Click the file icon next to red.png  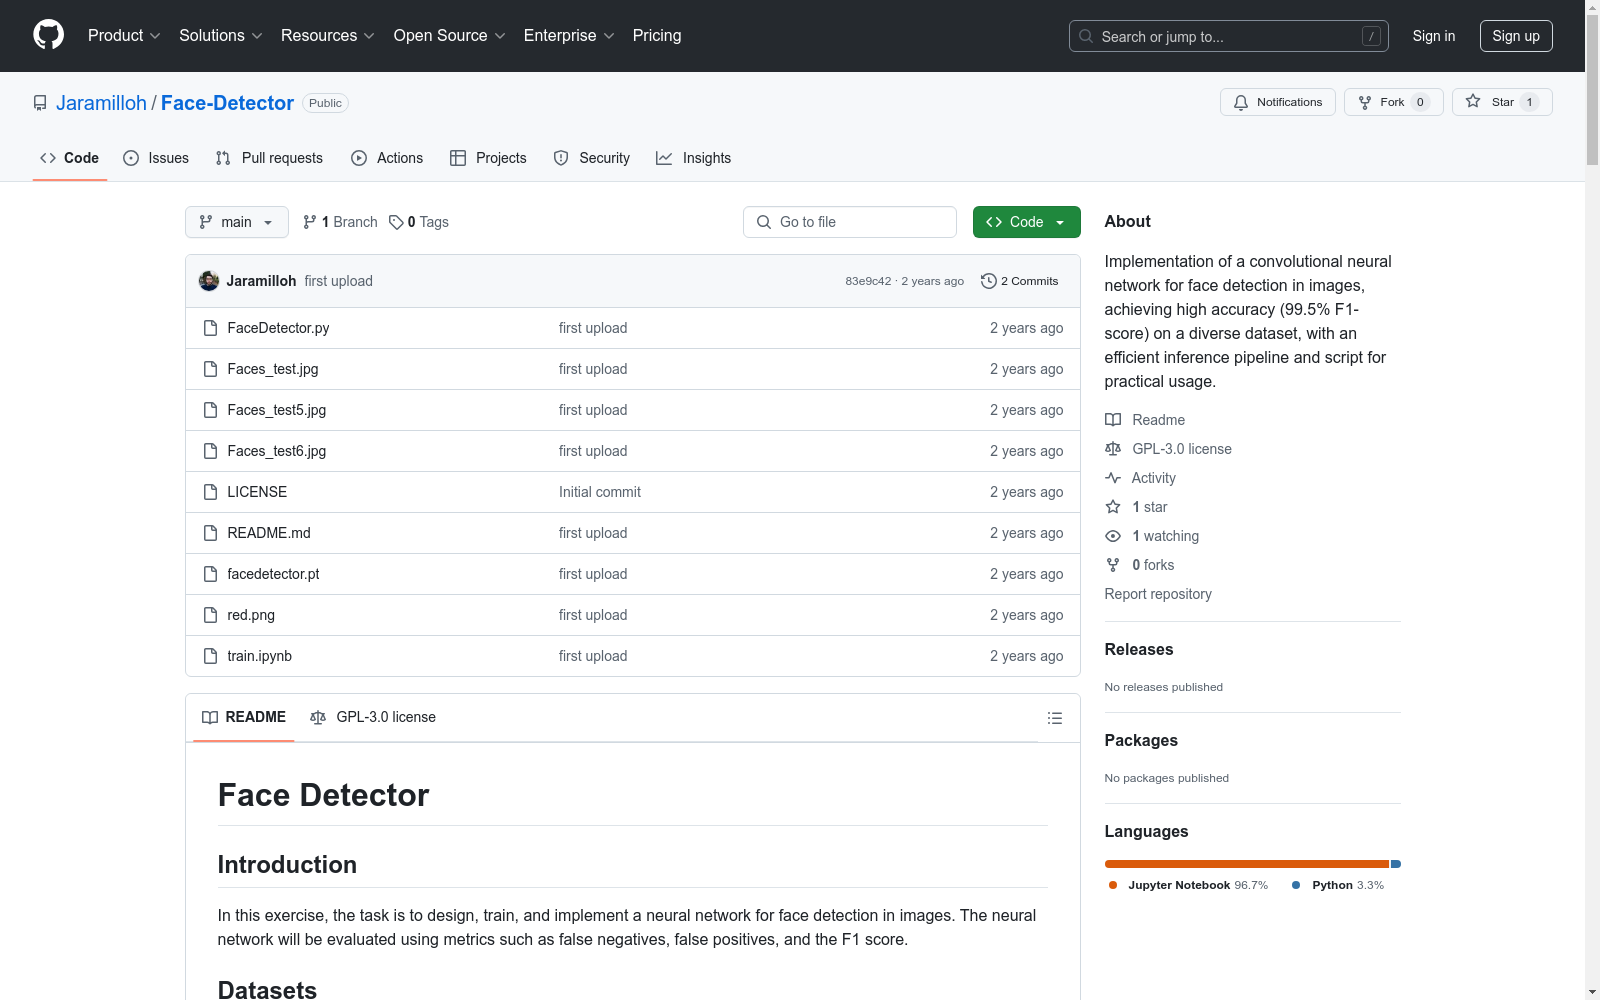[x=210, y=615]
